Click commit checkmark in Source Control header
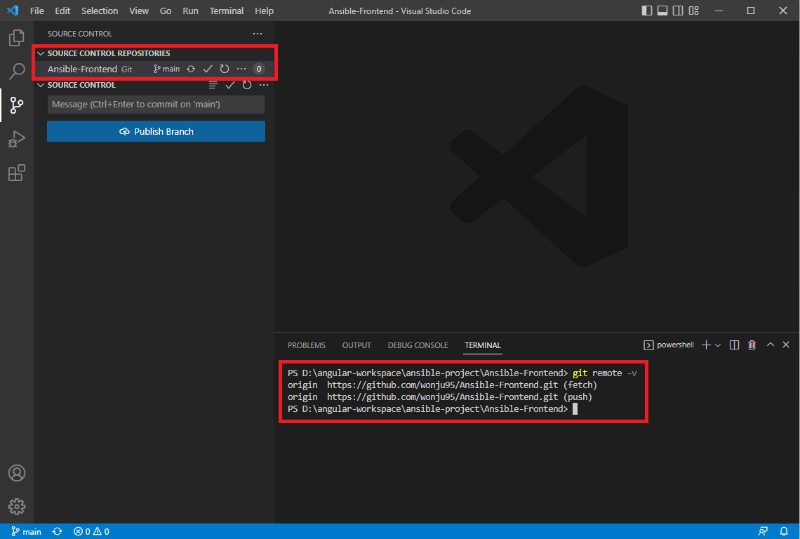800x539 pixels. (230, 85)
